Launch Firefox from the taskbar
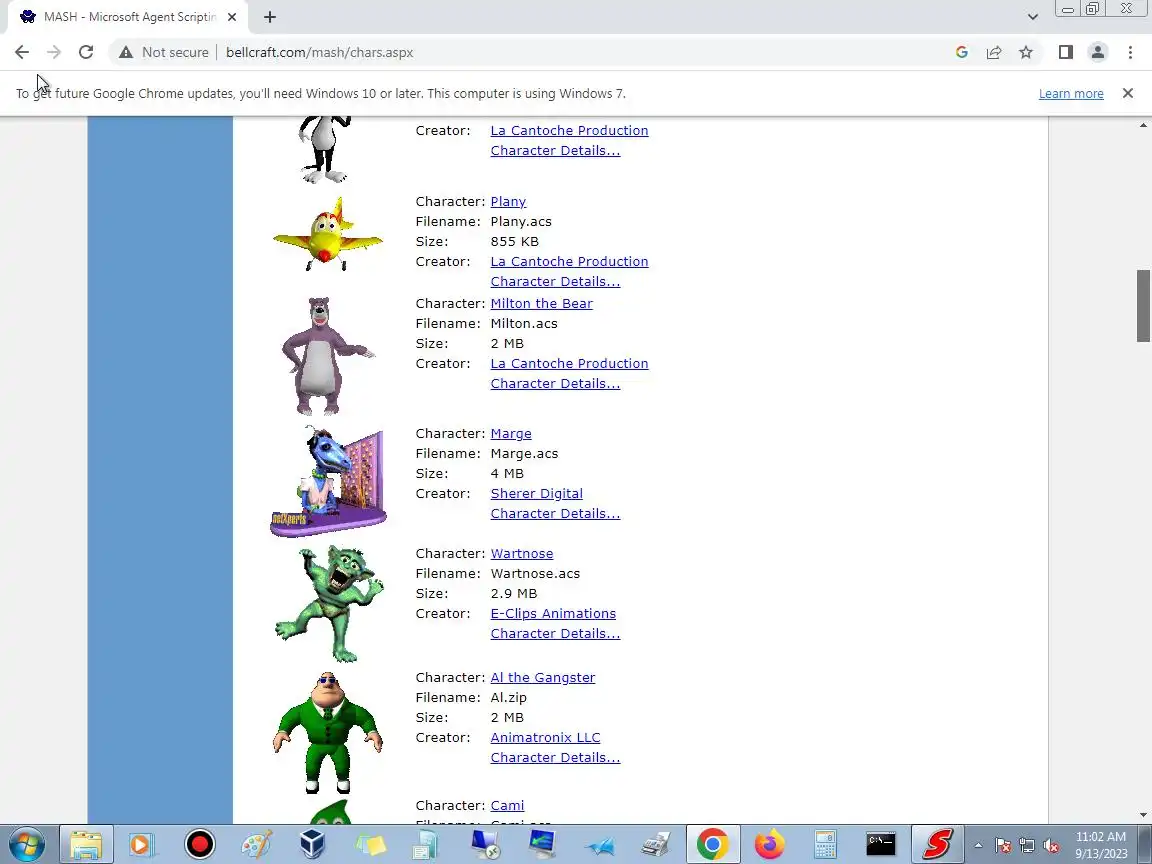 768,844
